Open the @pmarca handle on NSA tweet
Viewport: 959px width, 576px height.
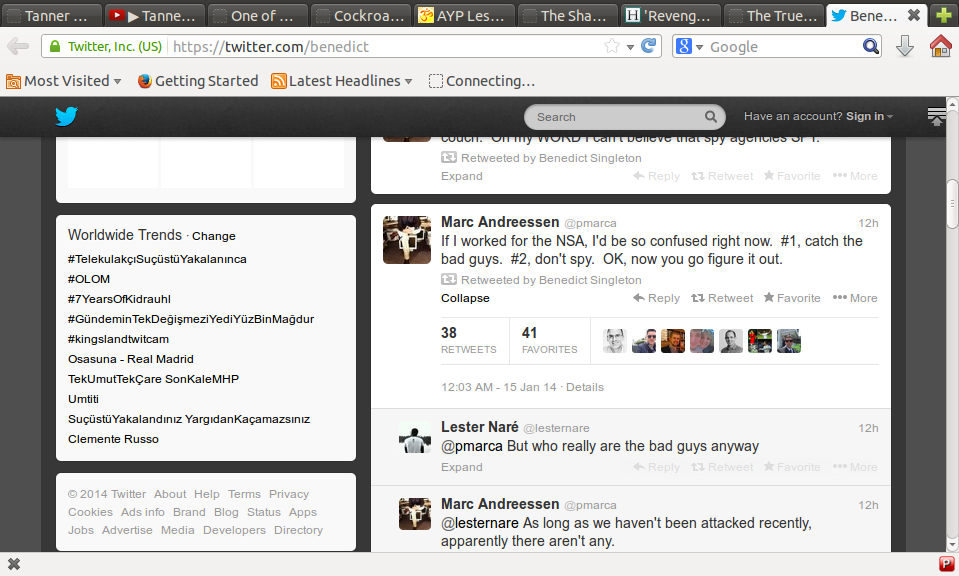[590, 223]
